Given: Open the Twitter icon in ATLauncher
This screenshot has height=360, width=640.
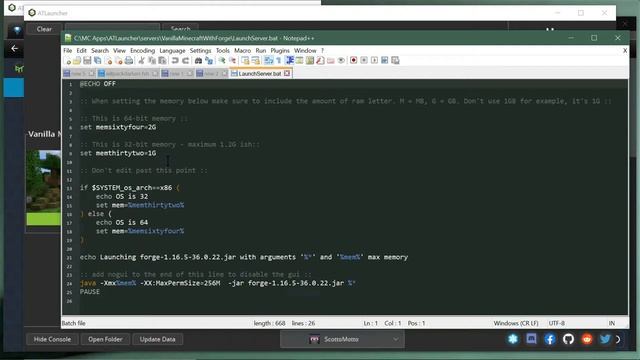Looking at the screenshot, I should tap(605, 339).
